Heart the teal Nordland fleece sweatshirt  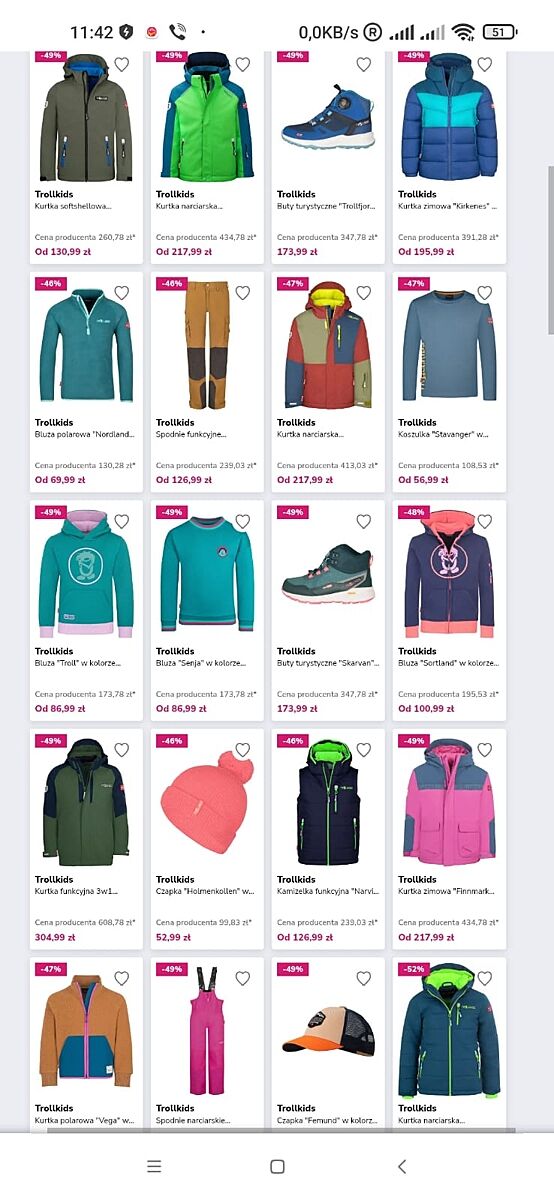(121, 293)
